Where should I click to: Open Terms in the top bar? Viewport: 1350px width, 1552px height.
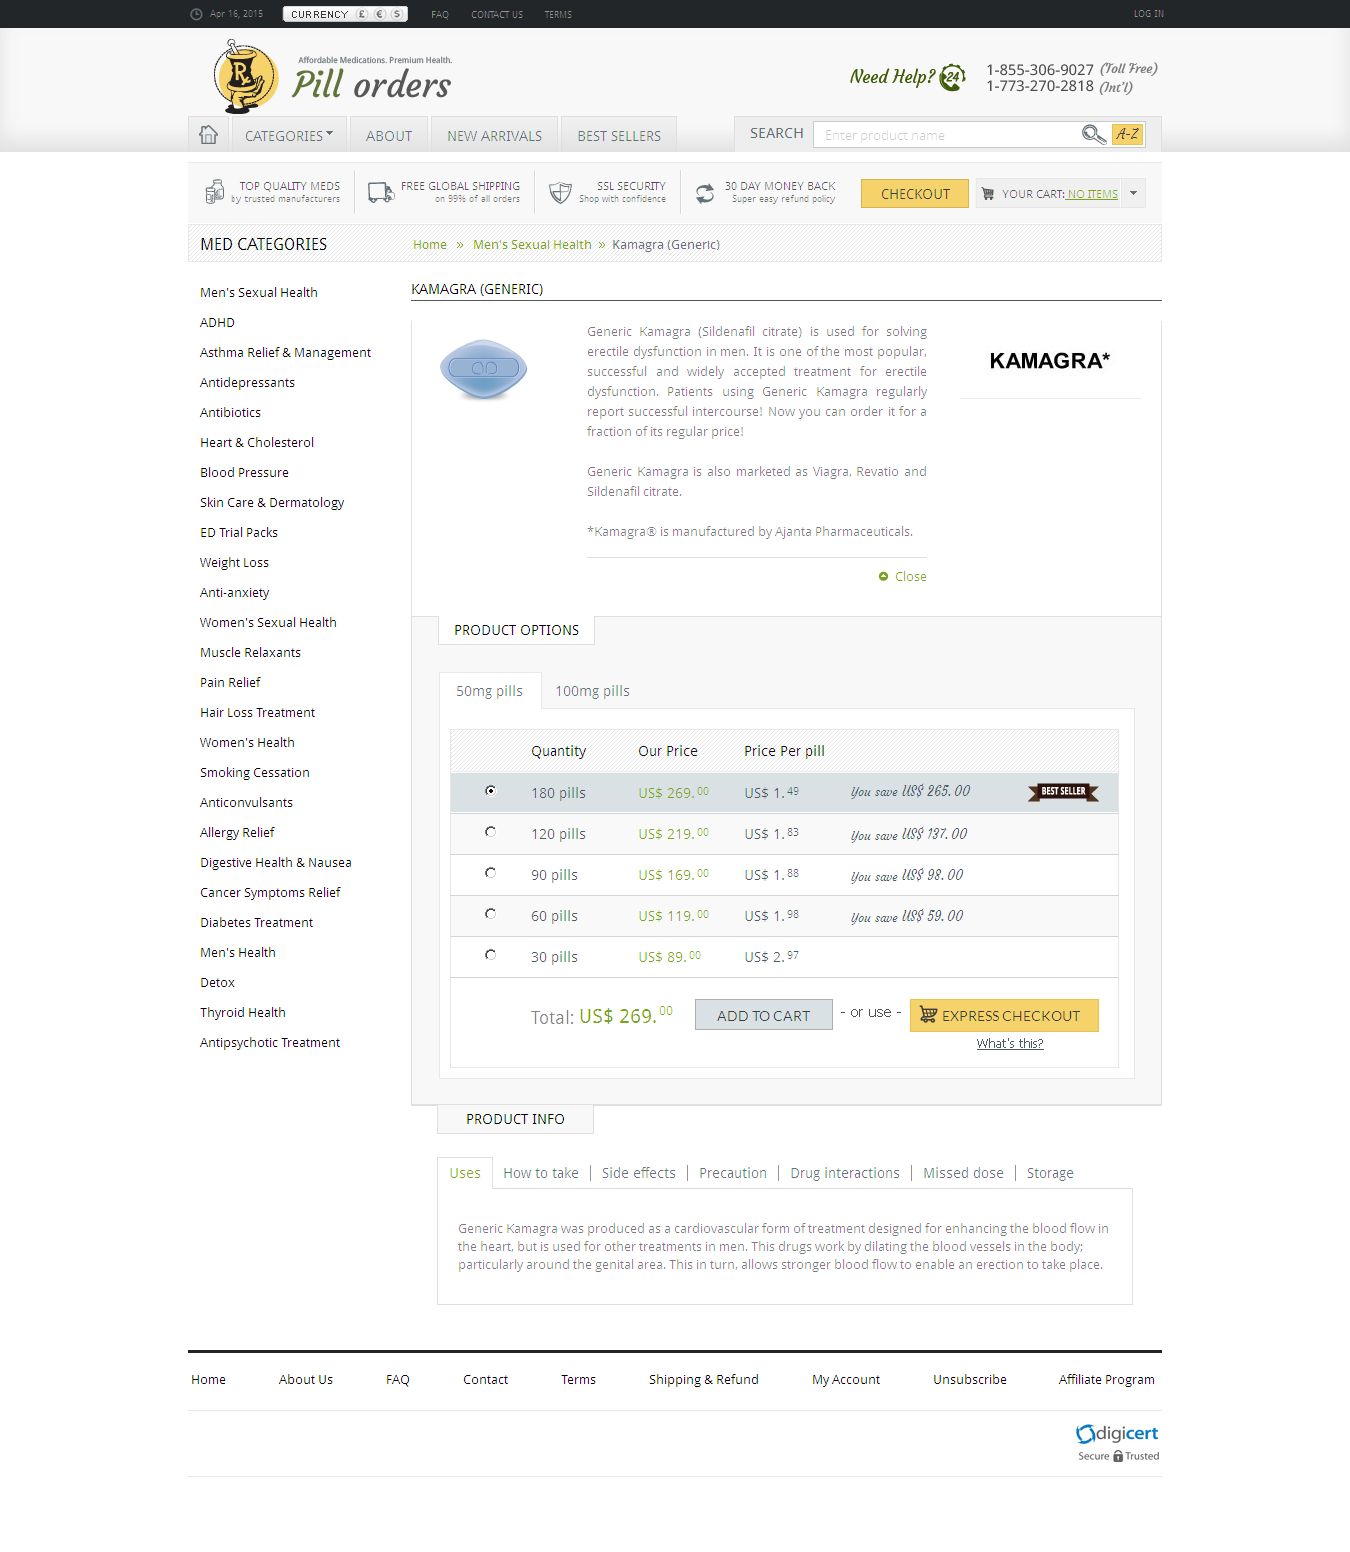pos(558,14)
